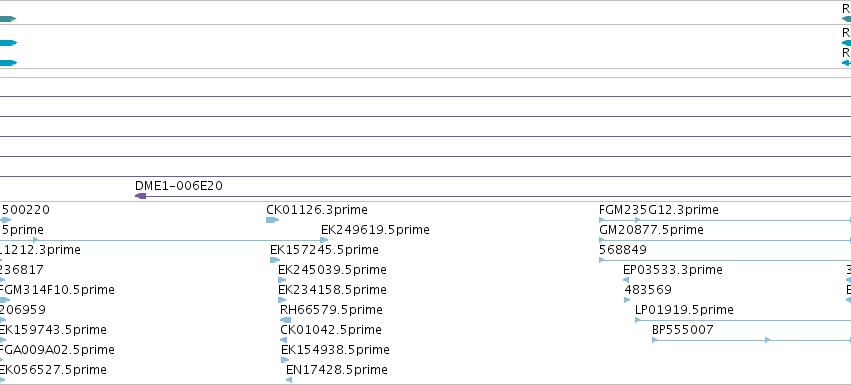Click the EK249619.5prime feature arrow
Screen dimensions: 851x385
coord(325,240)
